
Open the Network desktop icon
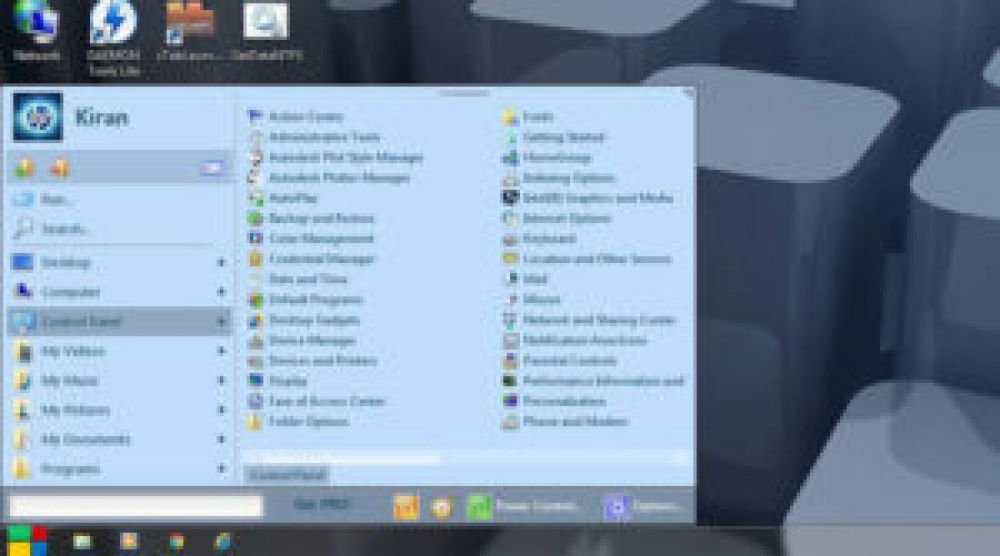(36, 32)
